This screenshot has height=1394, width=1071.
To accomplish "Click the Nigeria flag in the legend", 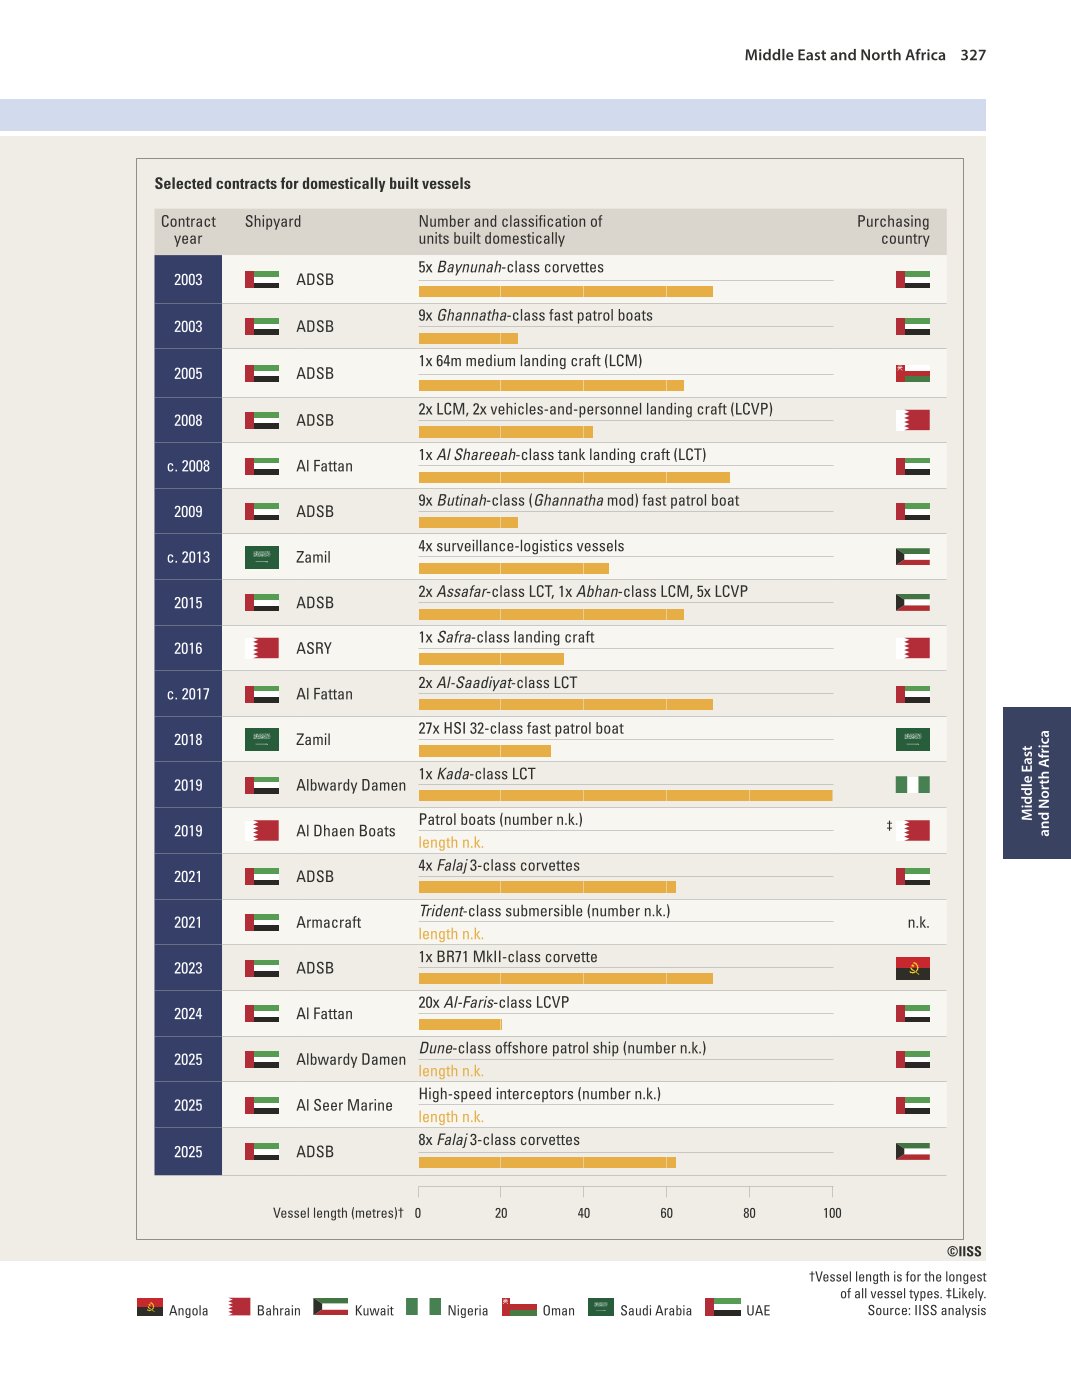I will pos(423,1307).
